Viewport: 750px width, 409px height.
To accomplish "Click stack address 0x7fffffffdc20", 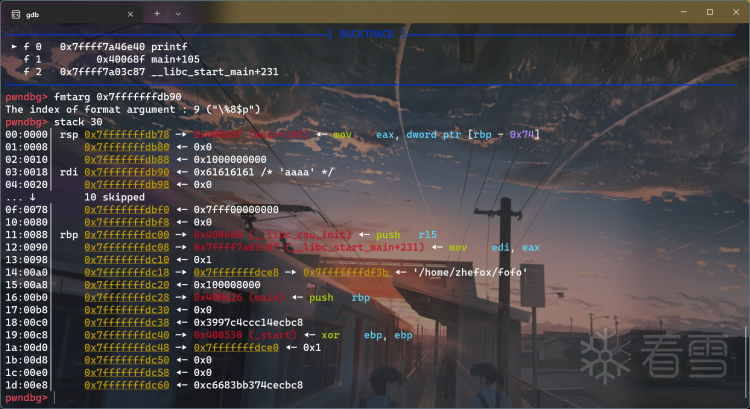I will [127, 285].
